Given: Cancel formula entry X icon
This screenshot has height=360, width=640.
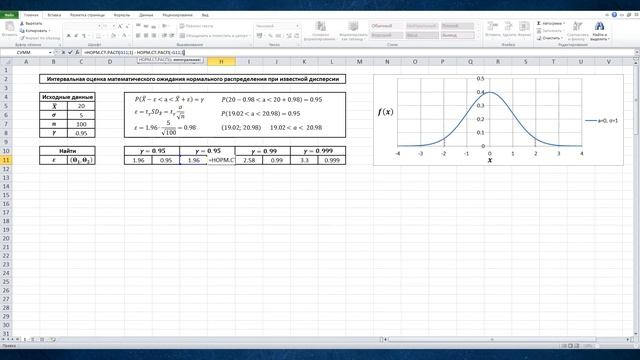Looking at the screenshot, I should [x=63, y=53].
